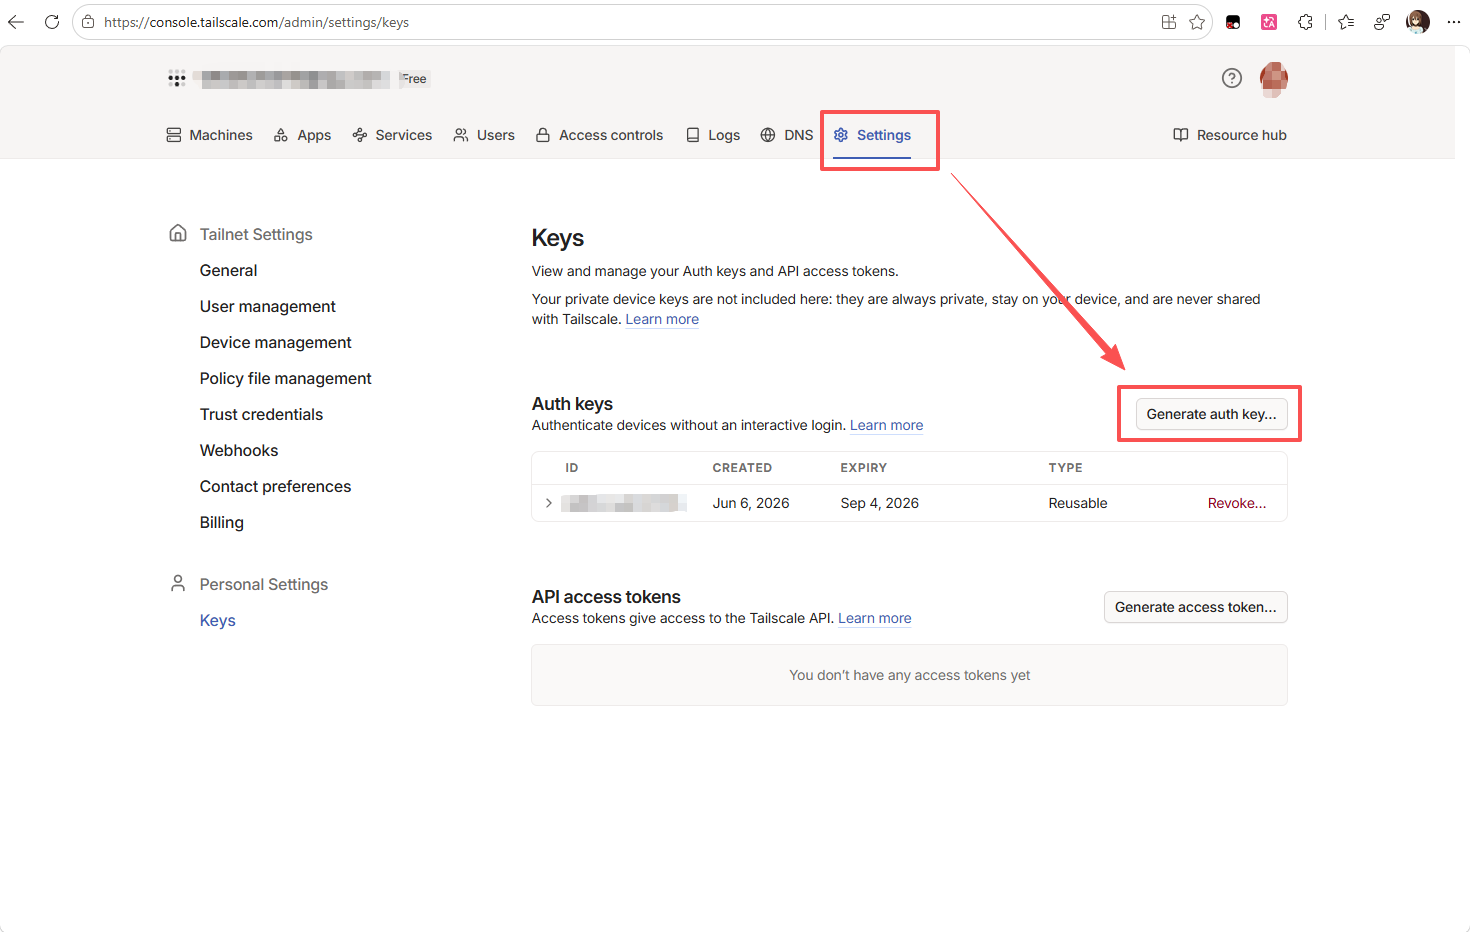The image size is (1470, 932).
Task: Open Learn more link under Auth keys
Action: coord(886,425)
